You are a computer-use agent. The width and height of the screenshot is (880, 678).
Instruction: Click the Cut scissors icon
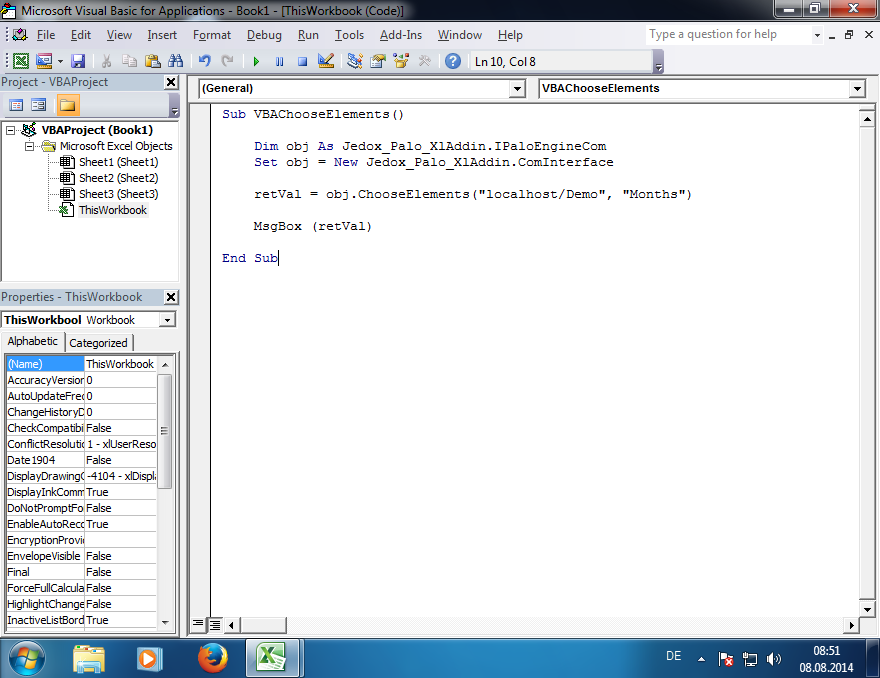[x=106, y=61]
